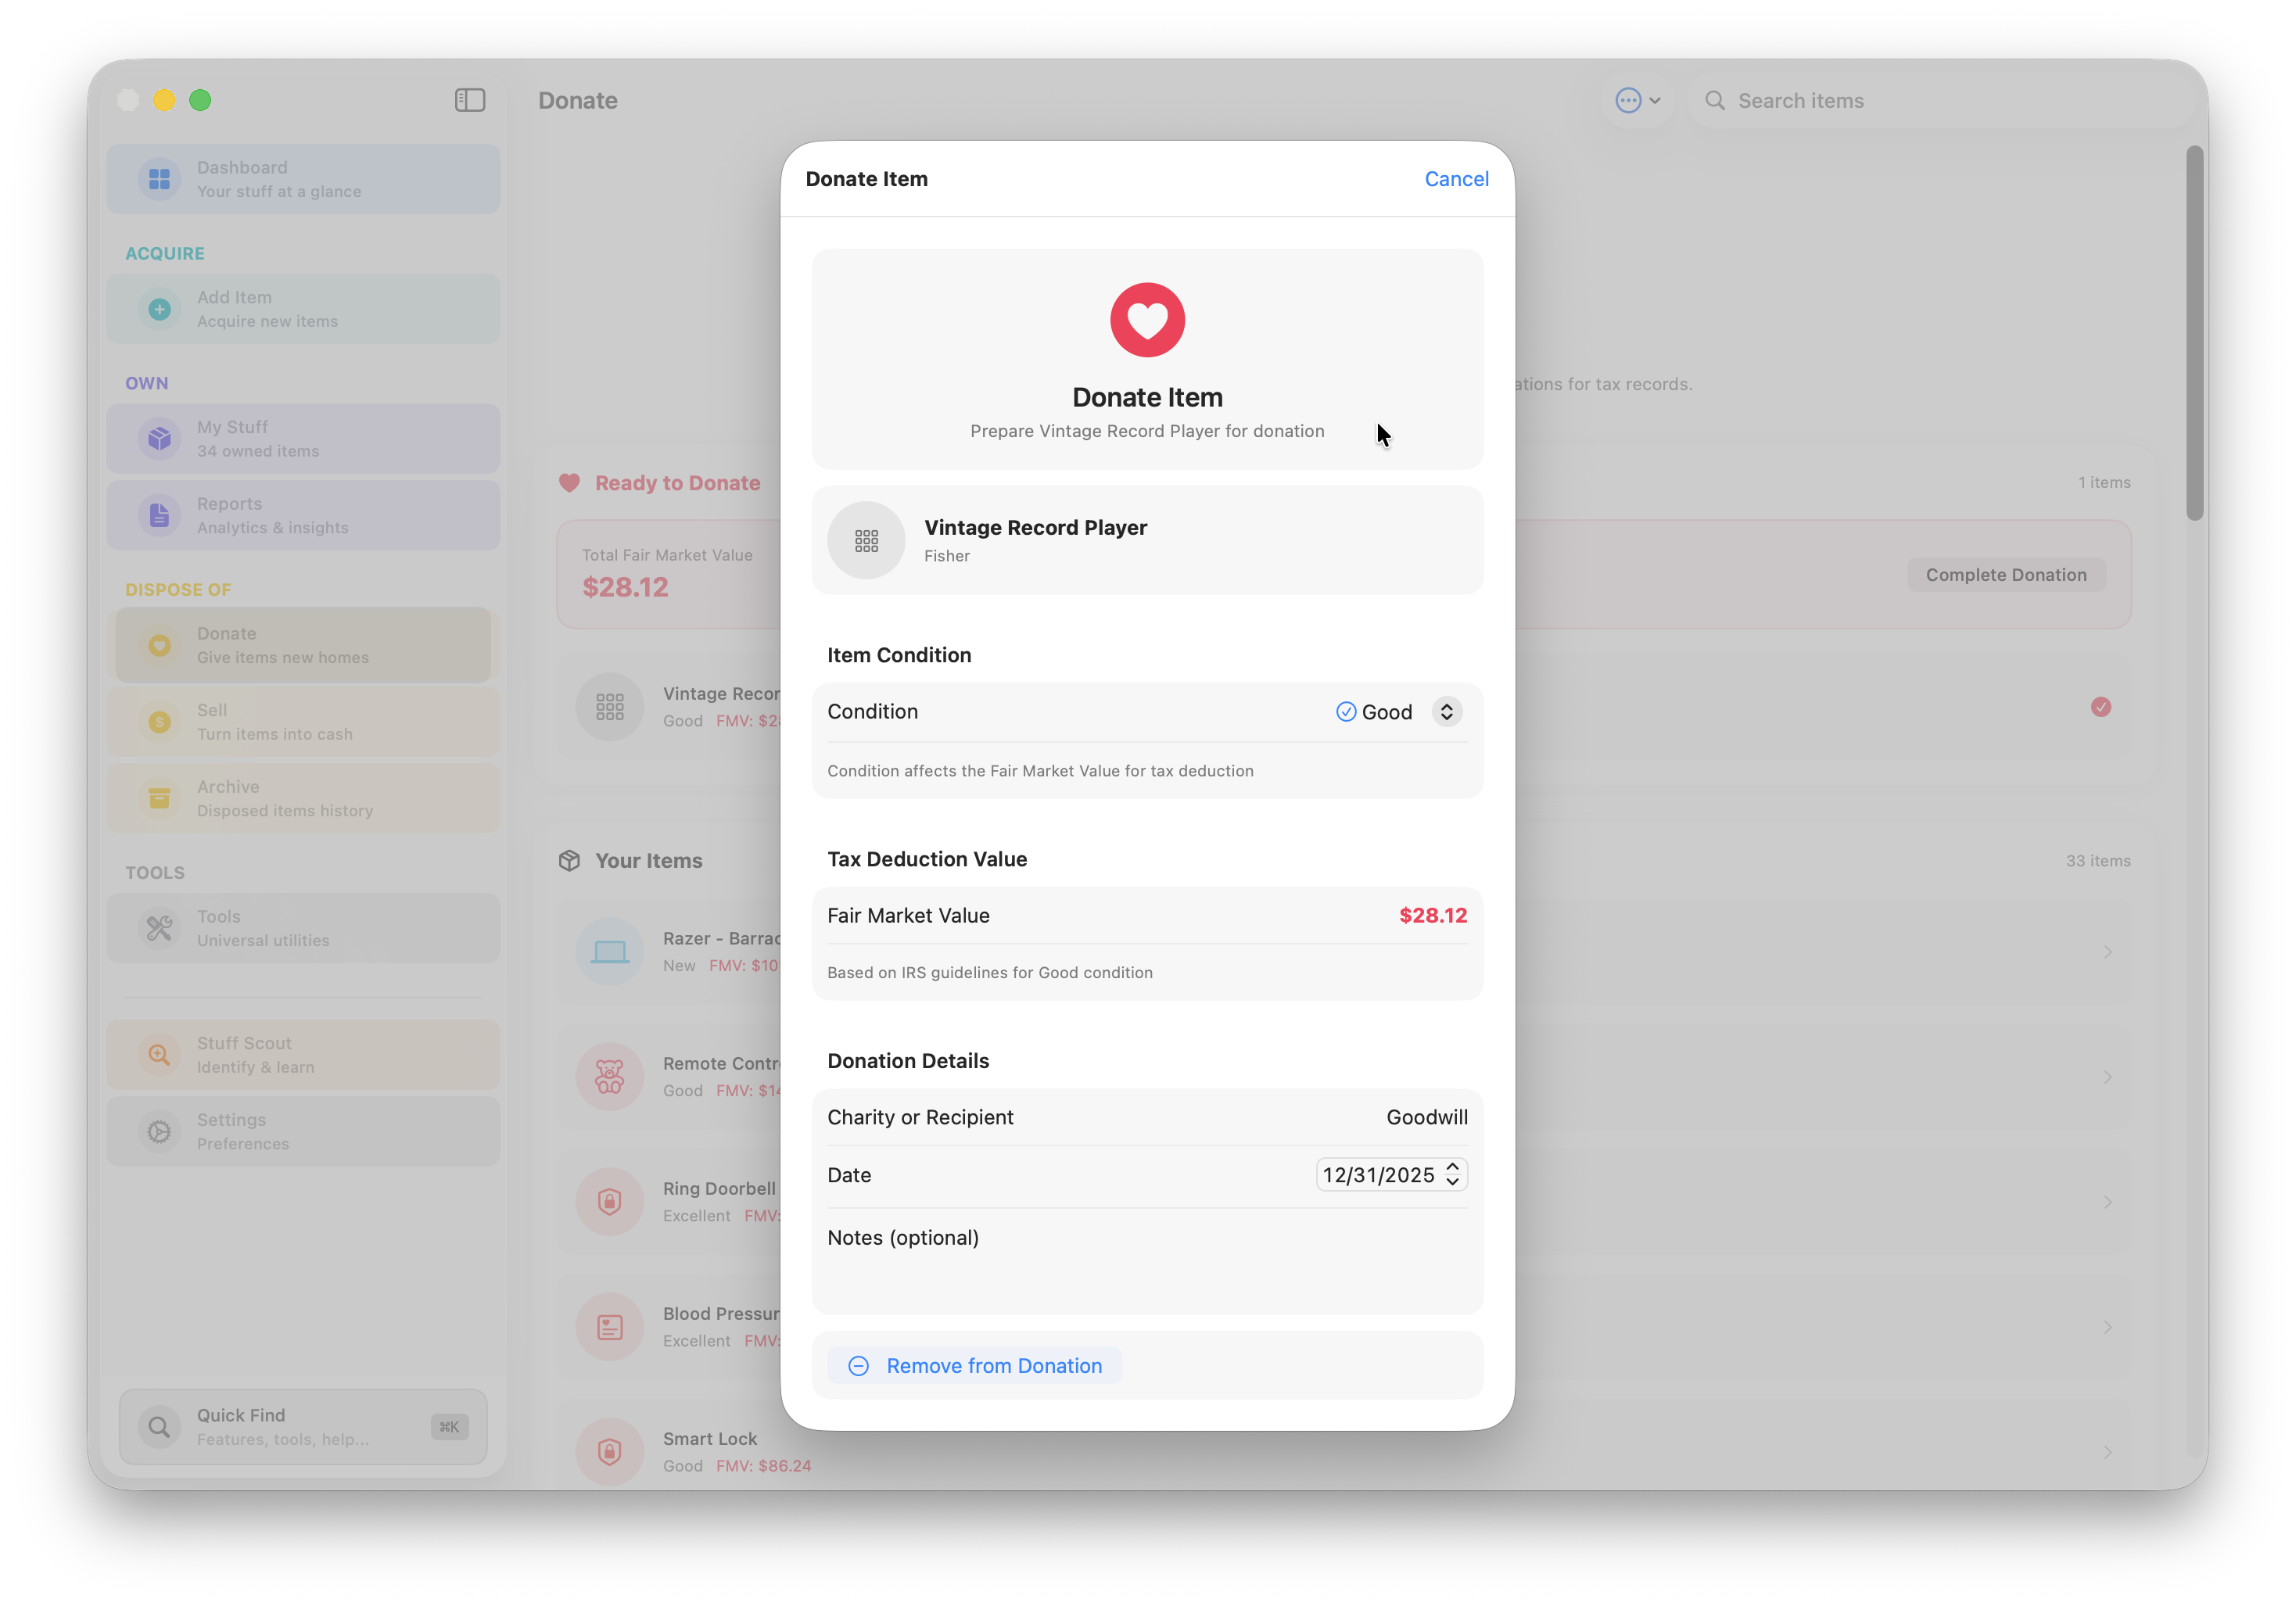The height and width of the screenshot is (1606, 2296).
Task: Toggle the sidebar visibility
Action: [x=470, y=100]
